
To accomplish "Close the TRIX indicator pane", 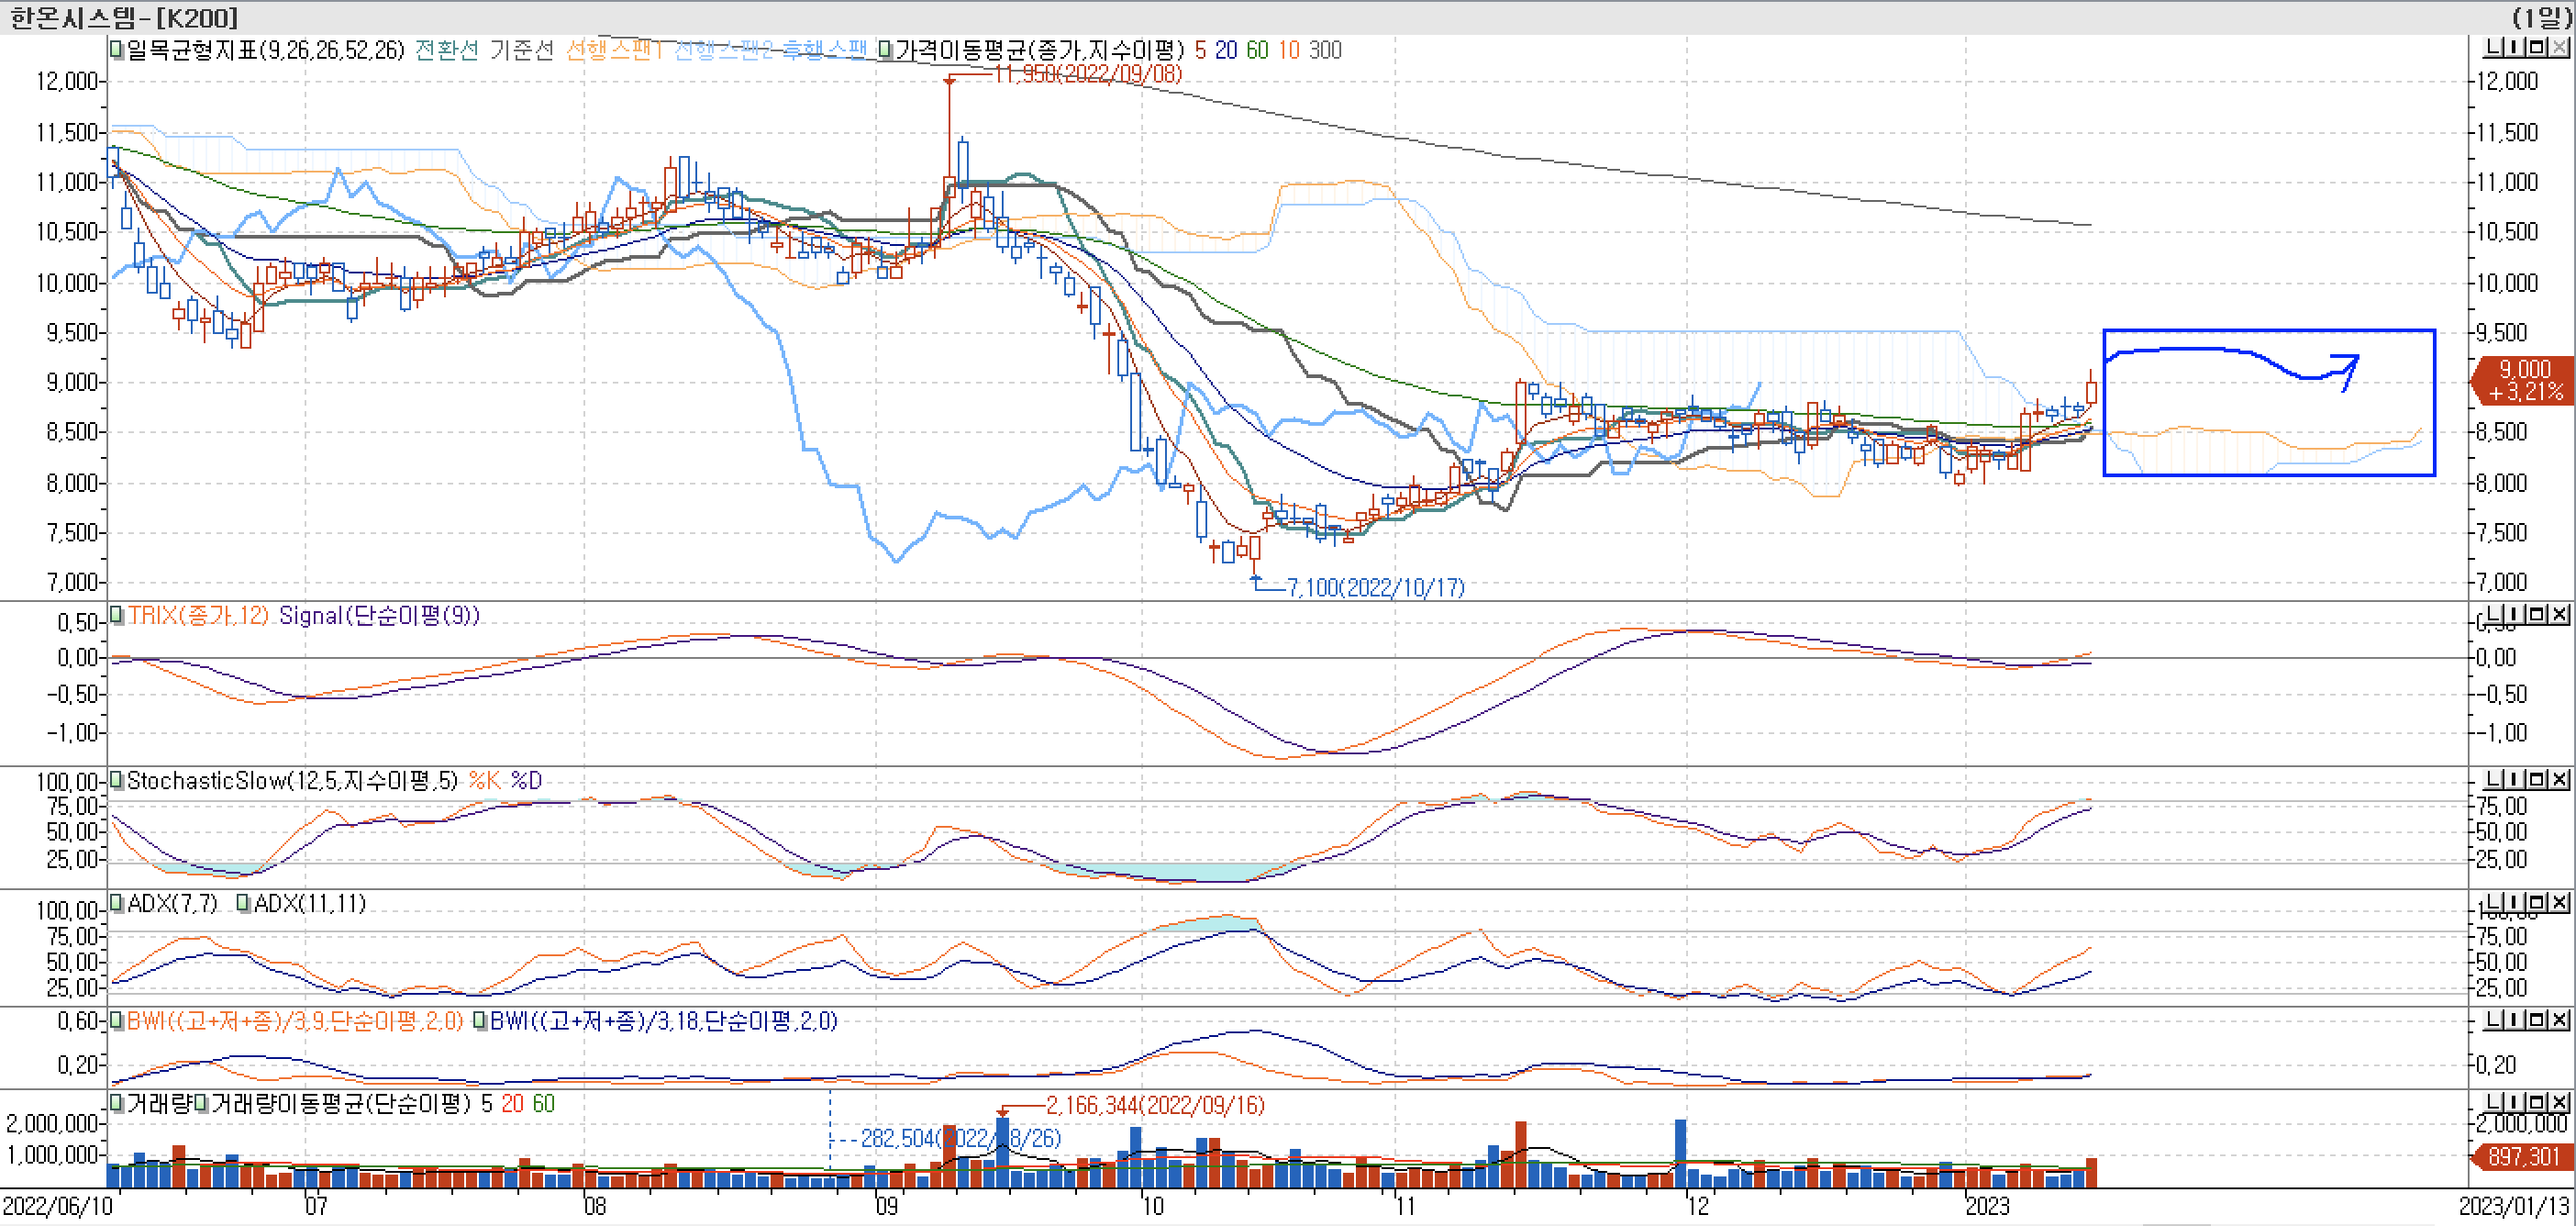I will point(2559,614).
